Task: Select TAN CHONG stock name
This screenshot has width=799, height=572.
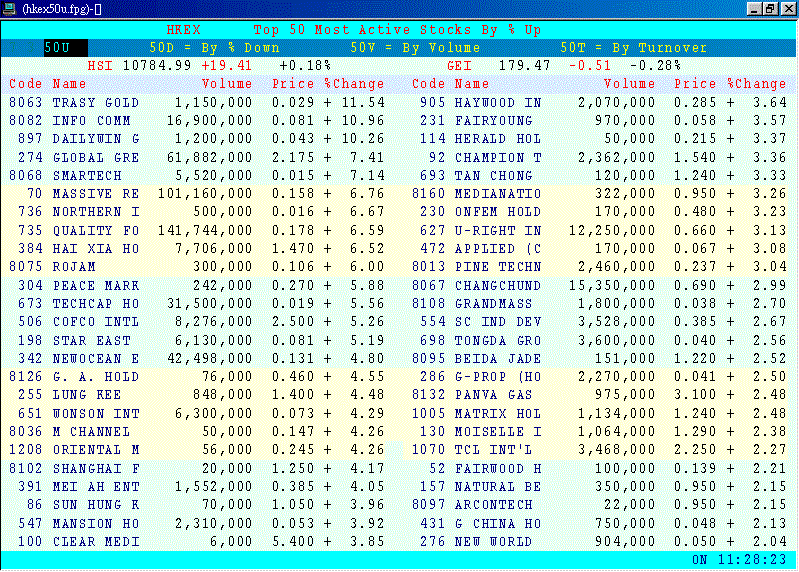Action: 493,176
